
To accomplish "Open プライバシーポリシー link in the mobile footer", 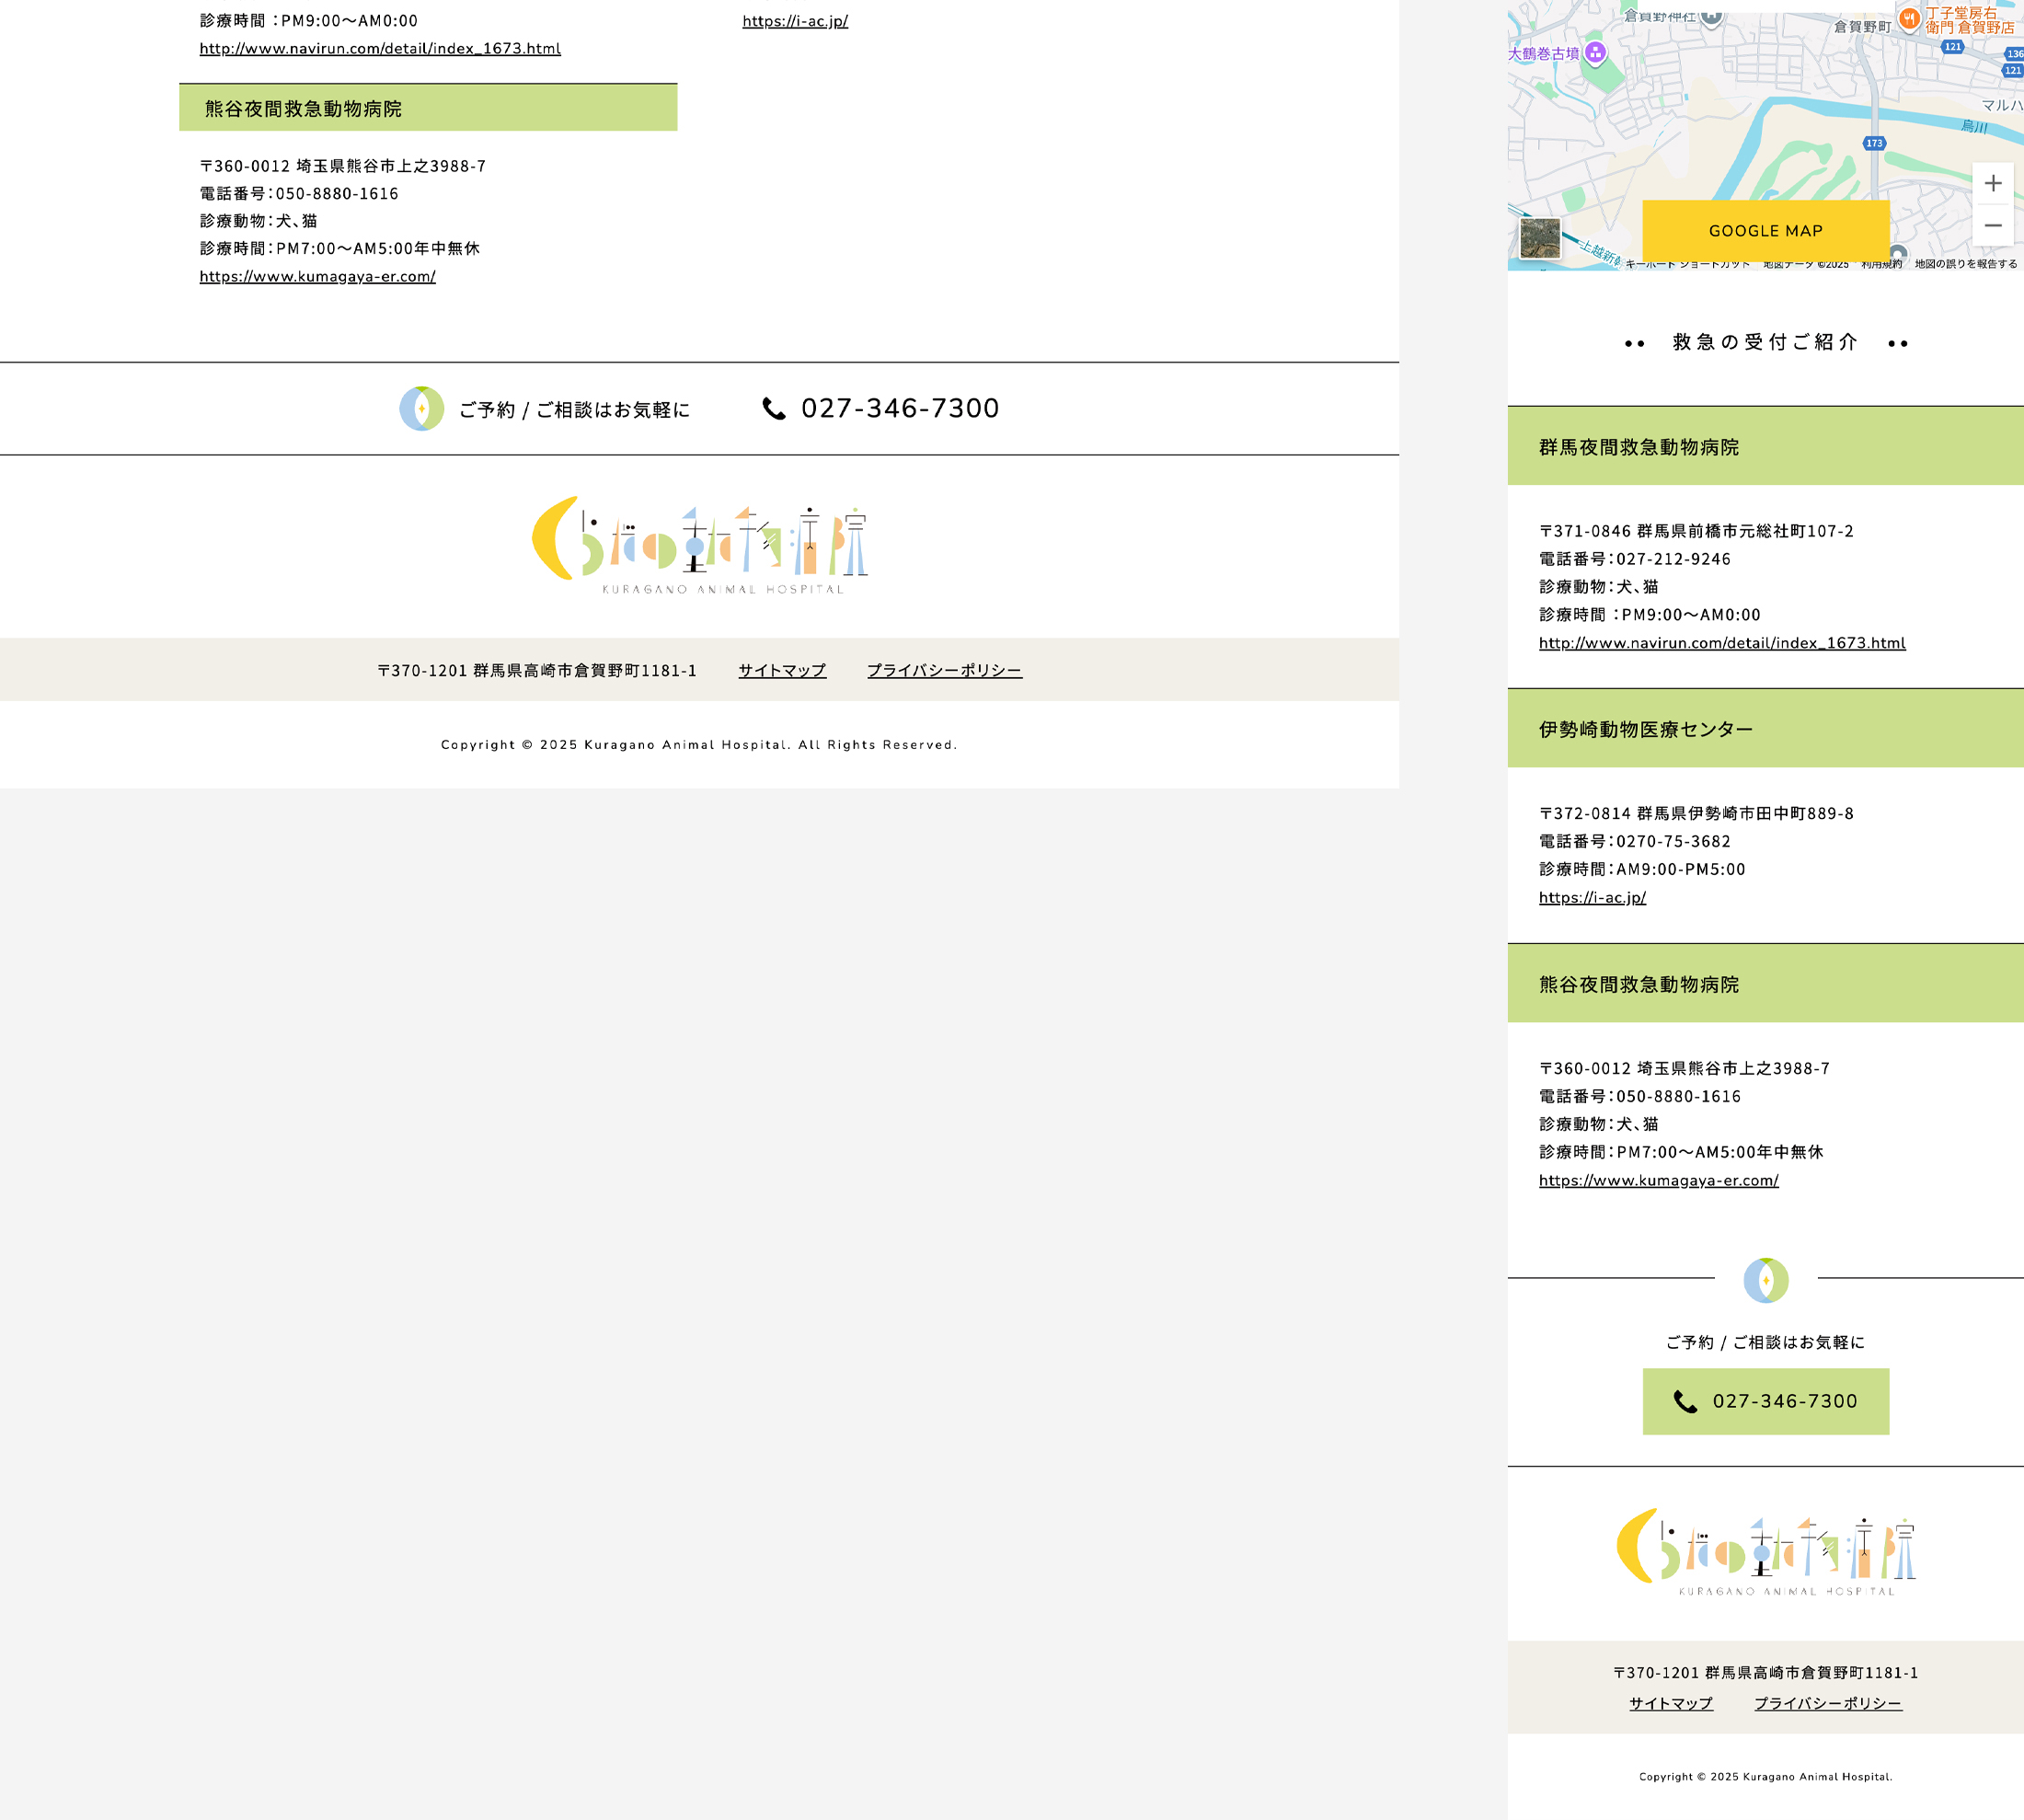I will coord(1827,1703).
